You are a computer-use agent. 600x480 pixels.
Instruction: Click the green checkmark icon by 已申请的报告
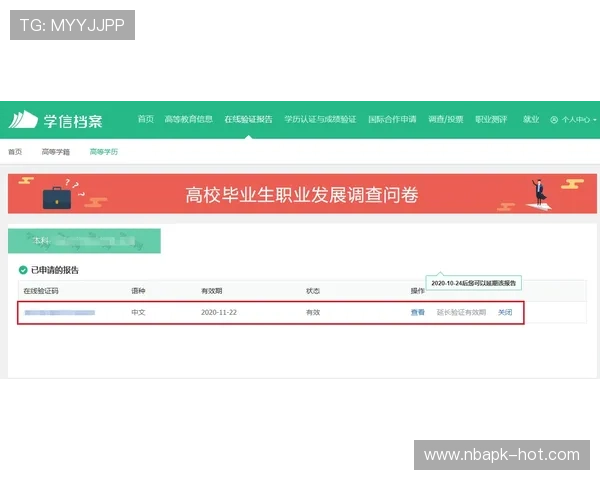pyautogui.click(x=23, y=270)
